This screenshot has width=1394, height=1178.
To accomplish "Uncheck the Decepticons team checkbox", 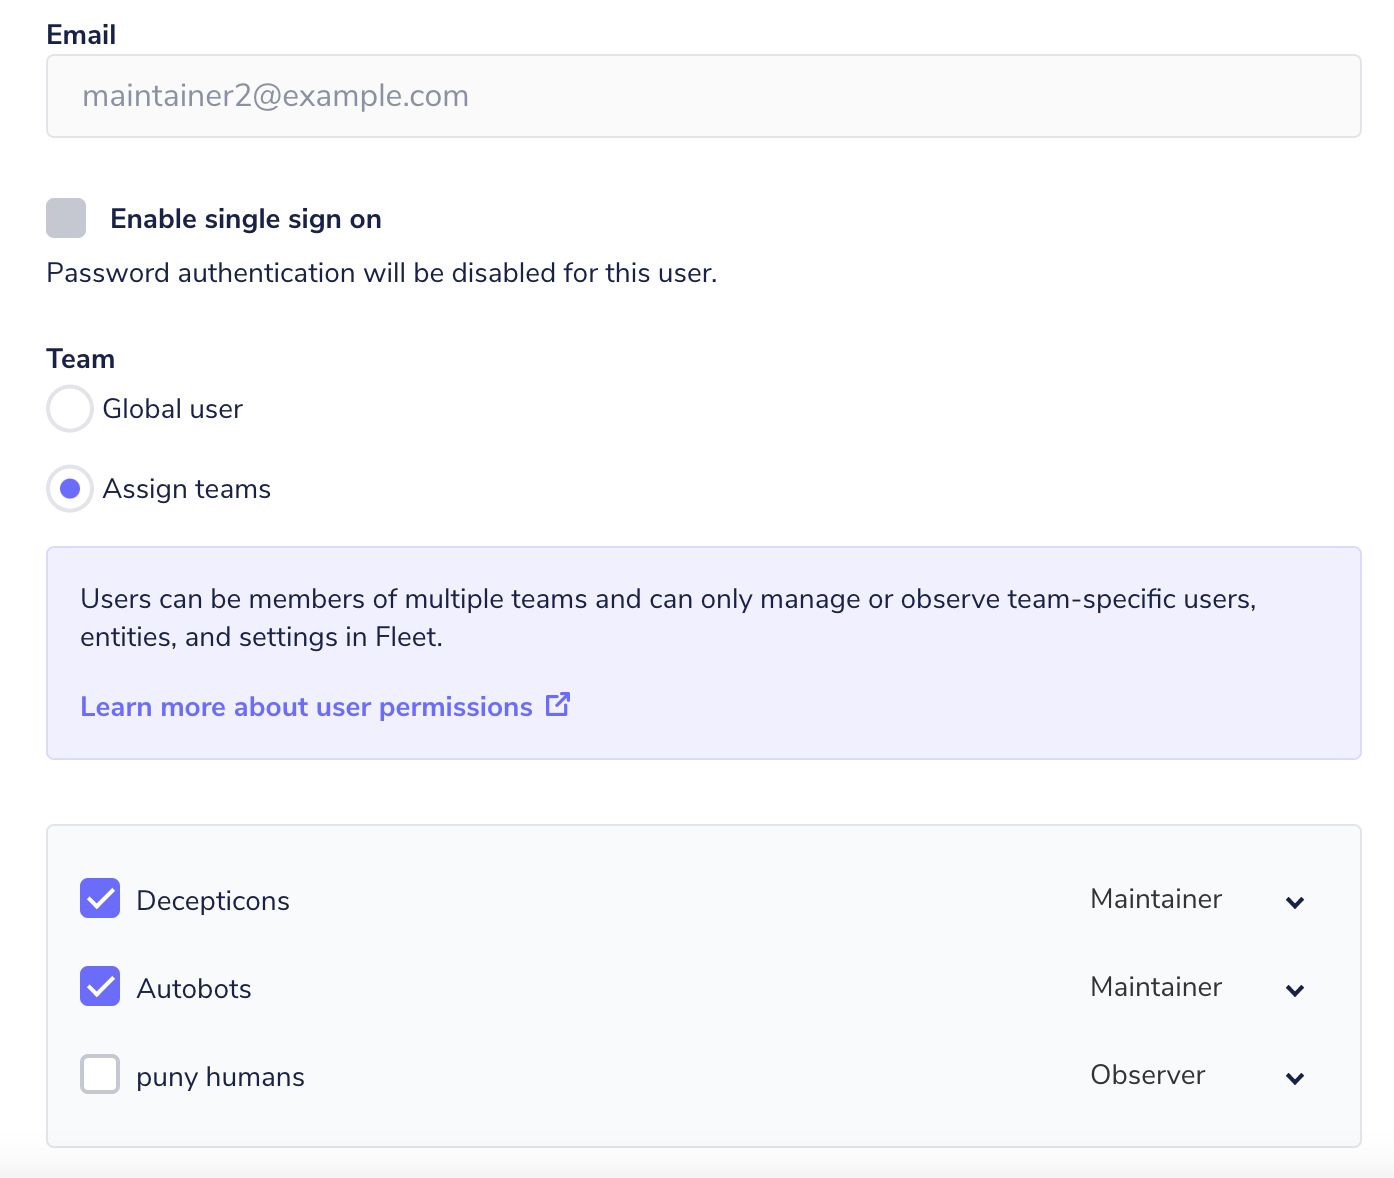I will 100,899.
